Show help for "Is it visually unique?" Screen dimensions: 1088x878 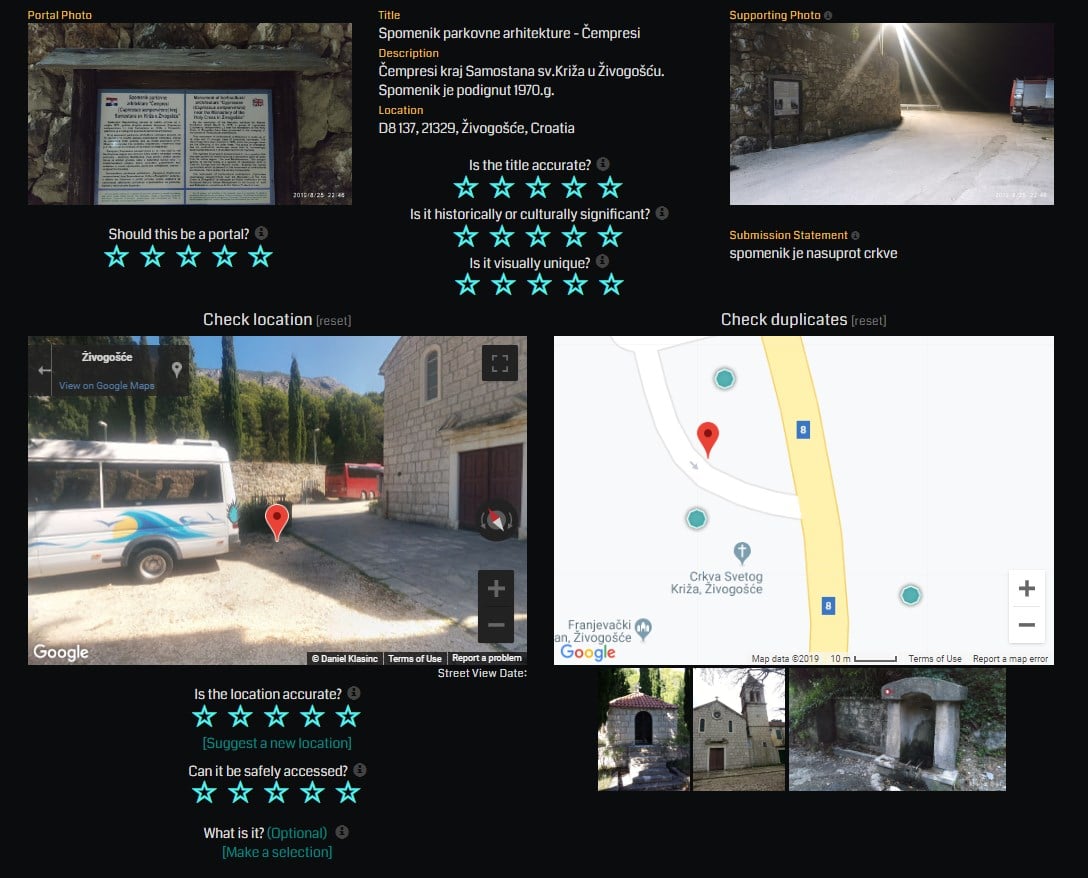[602, 261]
